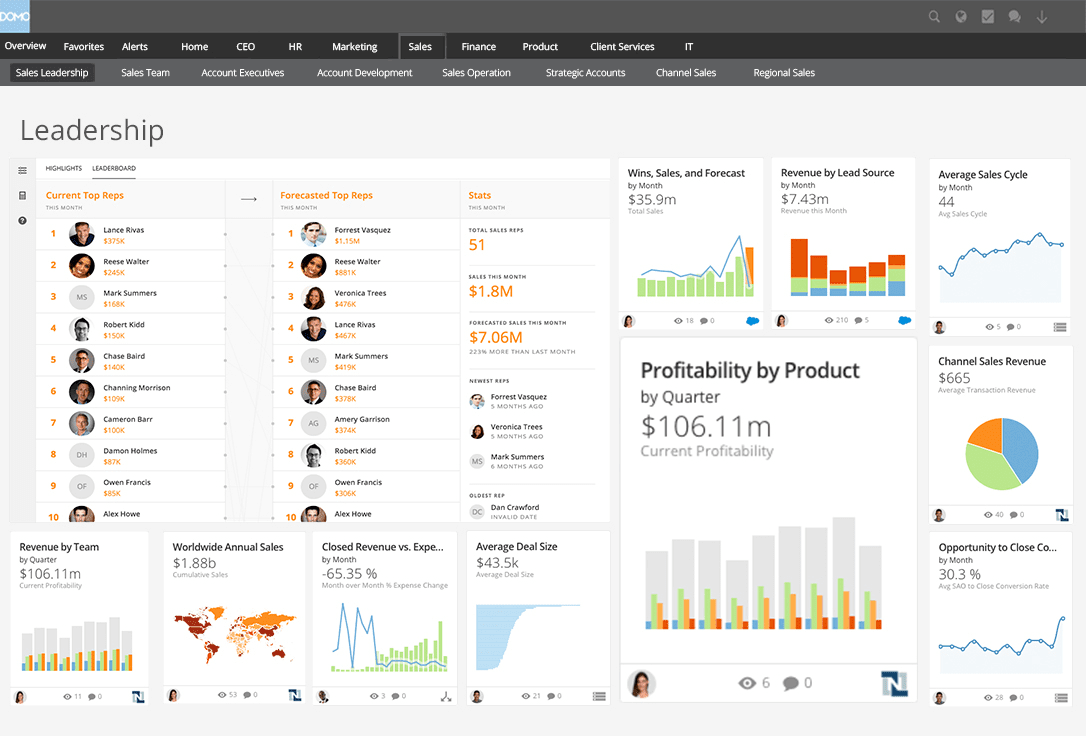Click Worldwide Annual Sales map chart
This screenshot has width=1086, height=736.
coord(235,634)
